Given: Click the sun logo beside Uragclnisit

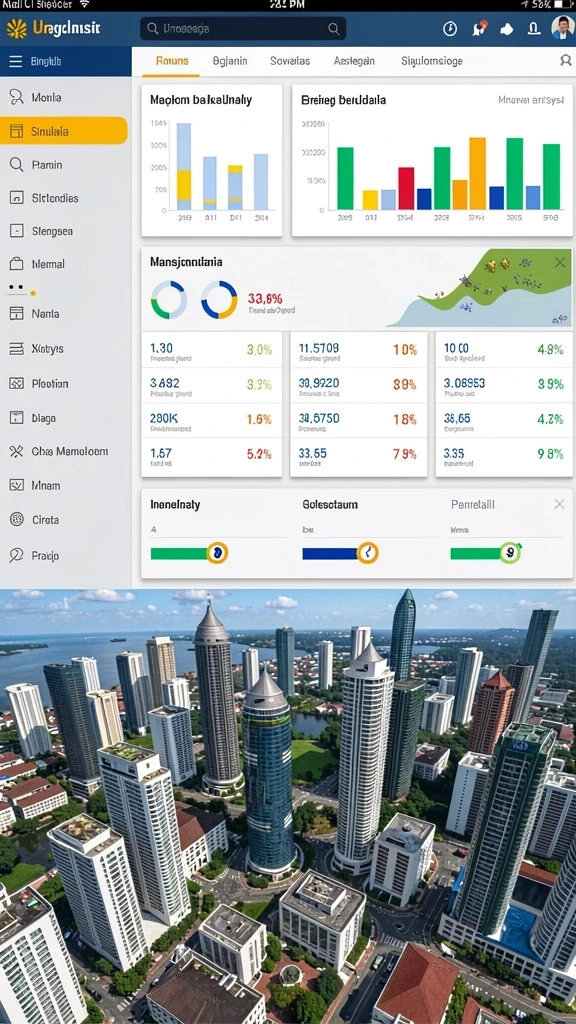Looking at the screenshot, I should pos(16,29).
